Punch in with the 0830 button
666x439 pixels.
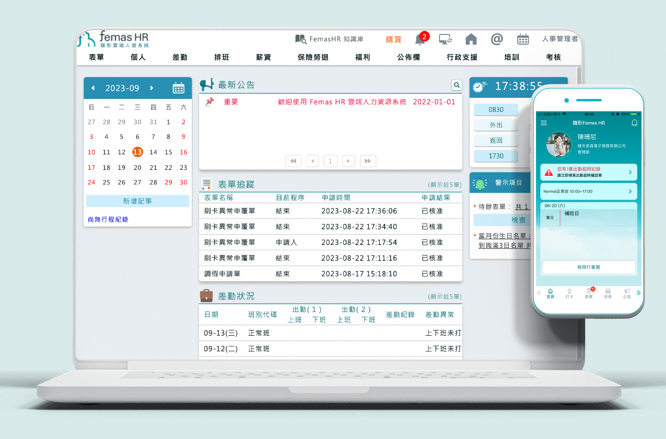[496, 110]
